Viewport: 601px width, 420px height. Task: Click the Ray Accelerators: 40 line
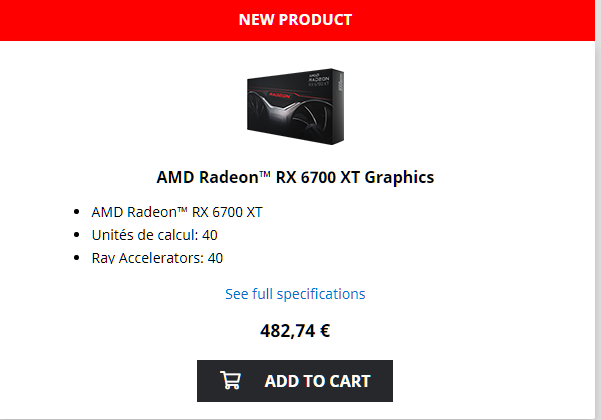[157, 258]
